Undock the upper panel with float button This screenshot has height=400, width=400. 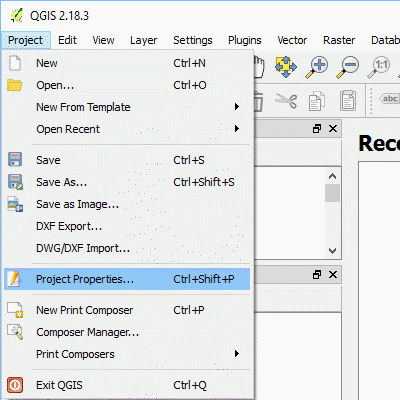[317, 129]
